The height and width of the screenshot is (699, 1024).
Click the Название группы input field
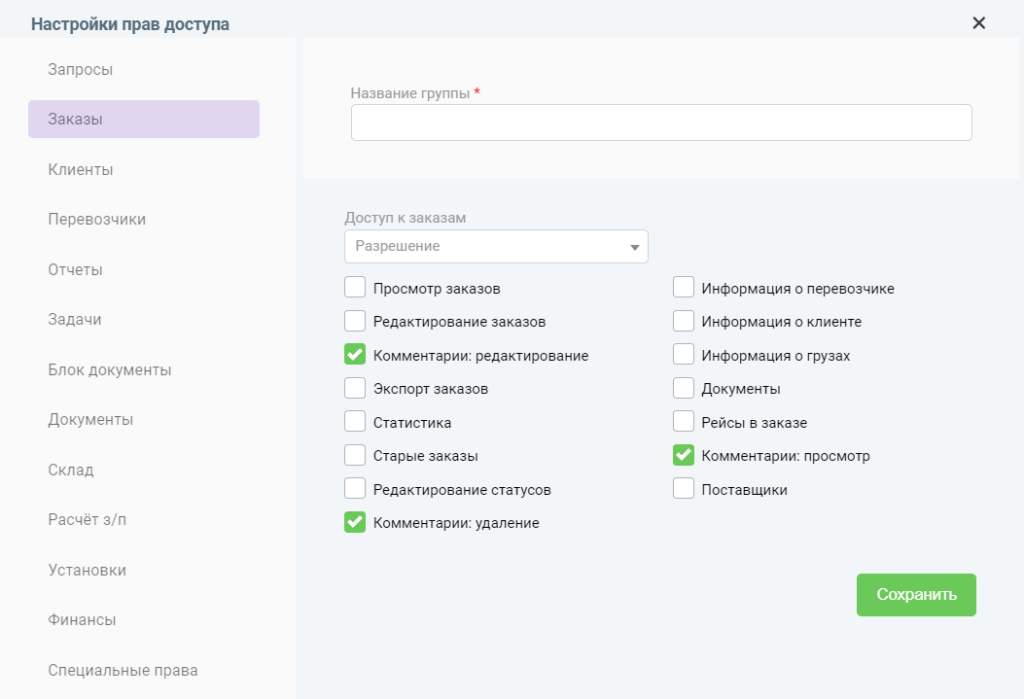661,122
